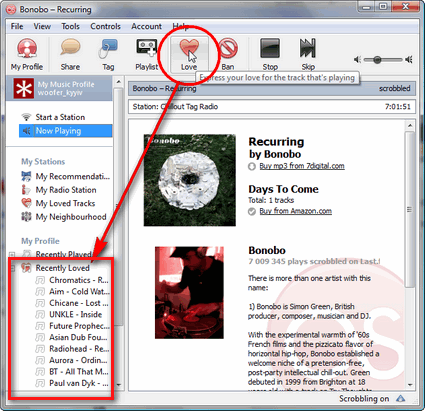Ban the current track
This screenshot has height=411, width=425.
click(x=228, y=54)
